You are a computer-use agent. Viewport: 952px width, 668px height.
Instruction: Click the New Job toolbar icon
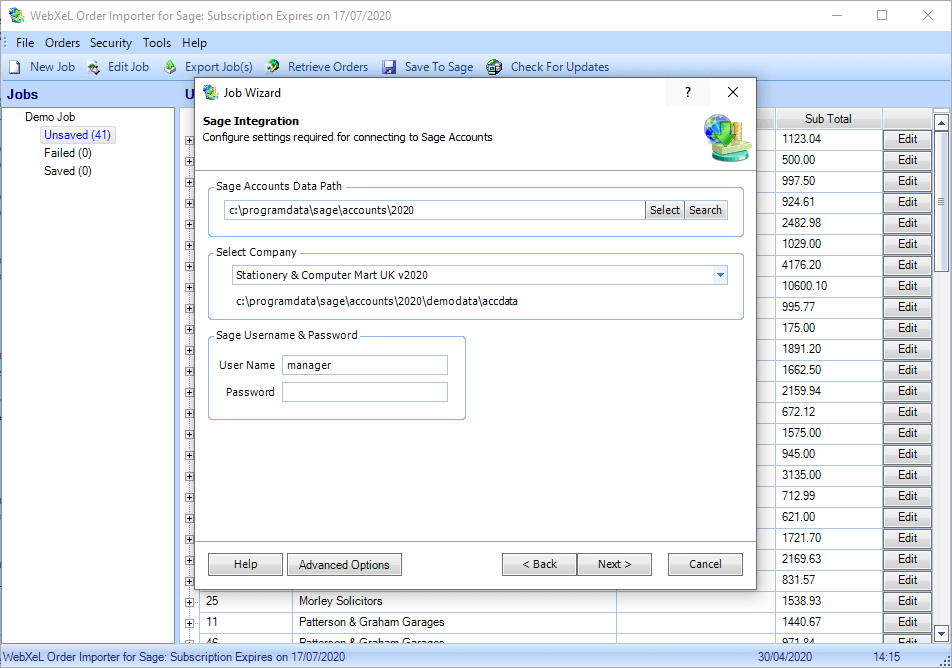[15, 67]
